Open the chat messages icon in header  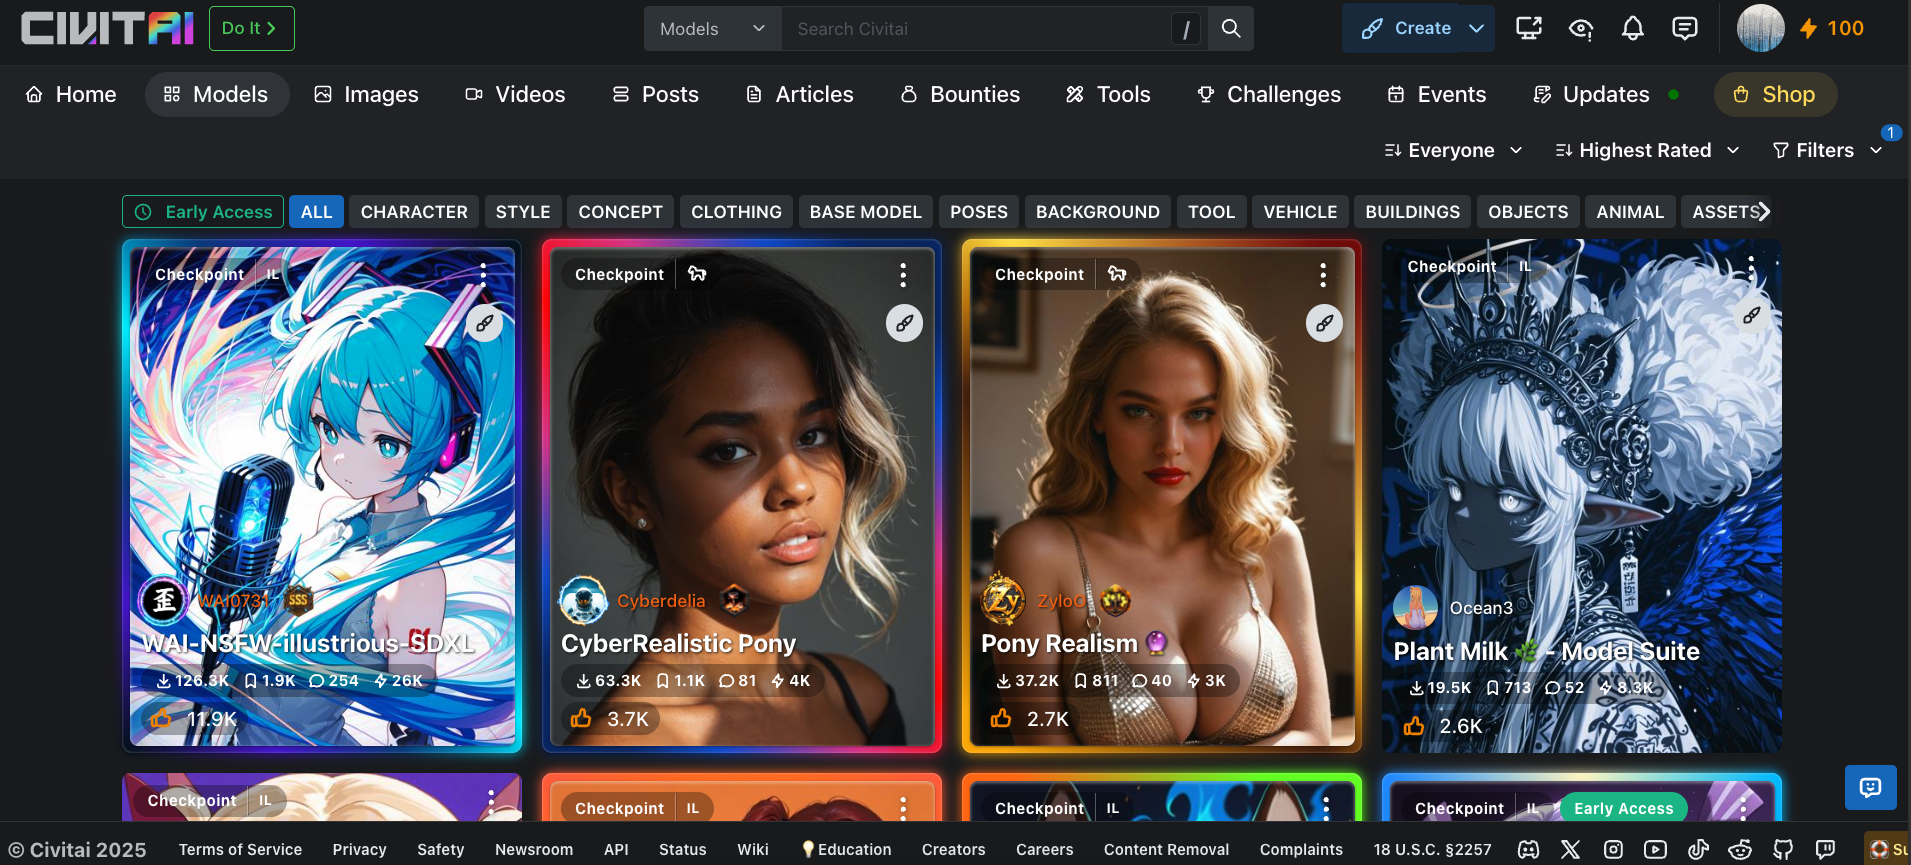1684,29
